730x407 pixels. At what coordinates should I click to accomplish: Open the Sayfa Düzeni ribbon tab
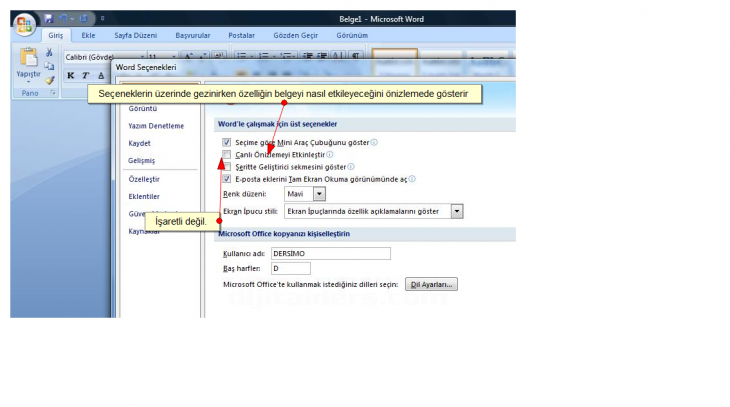[135, 35]
